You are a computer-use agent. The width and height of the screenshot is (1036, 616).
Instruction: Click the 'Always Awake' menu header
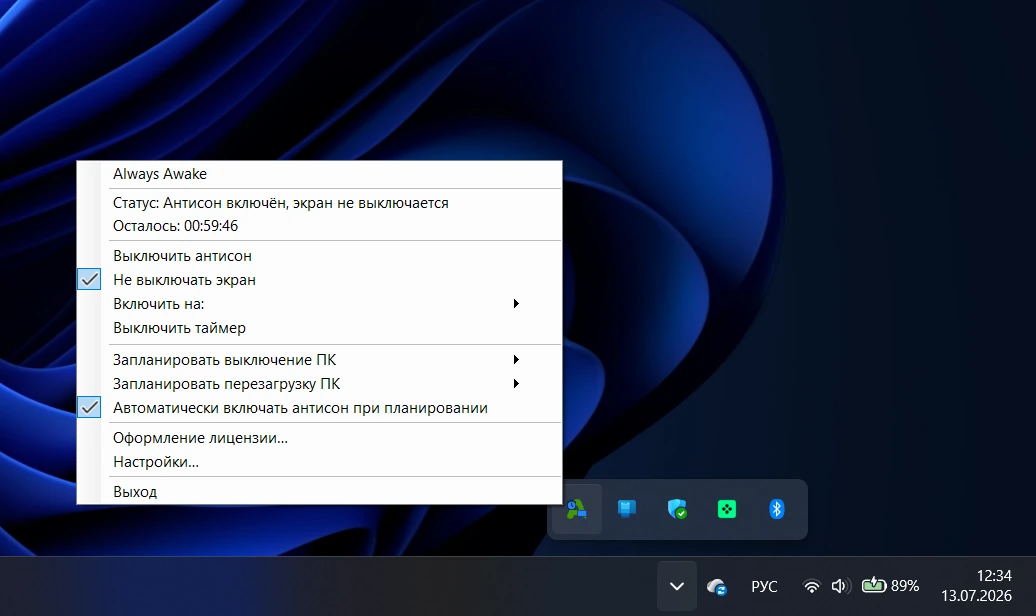click(x=319, y=174)
